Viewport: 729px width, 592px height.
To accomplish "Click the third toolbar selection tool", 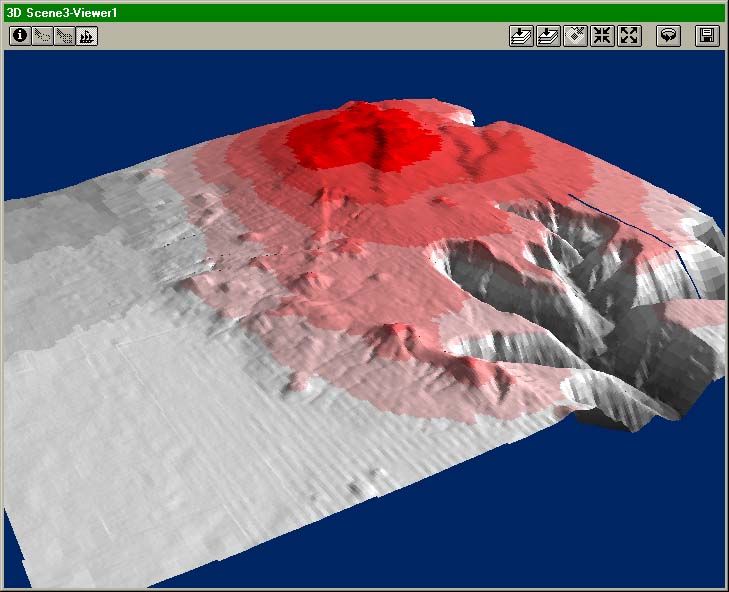I will [x=65, y=36].
